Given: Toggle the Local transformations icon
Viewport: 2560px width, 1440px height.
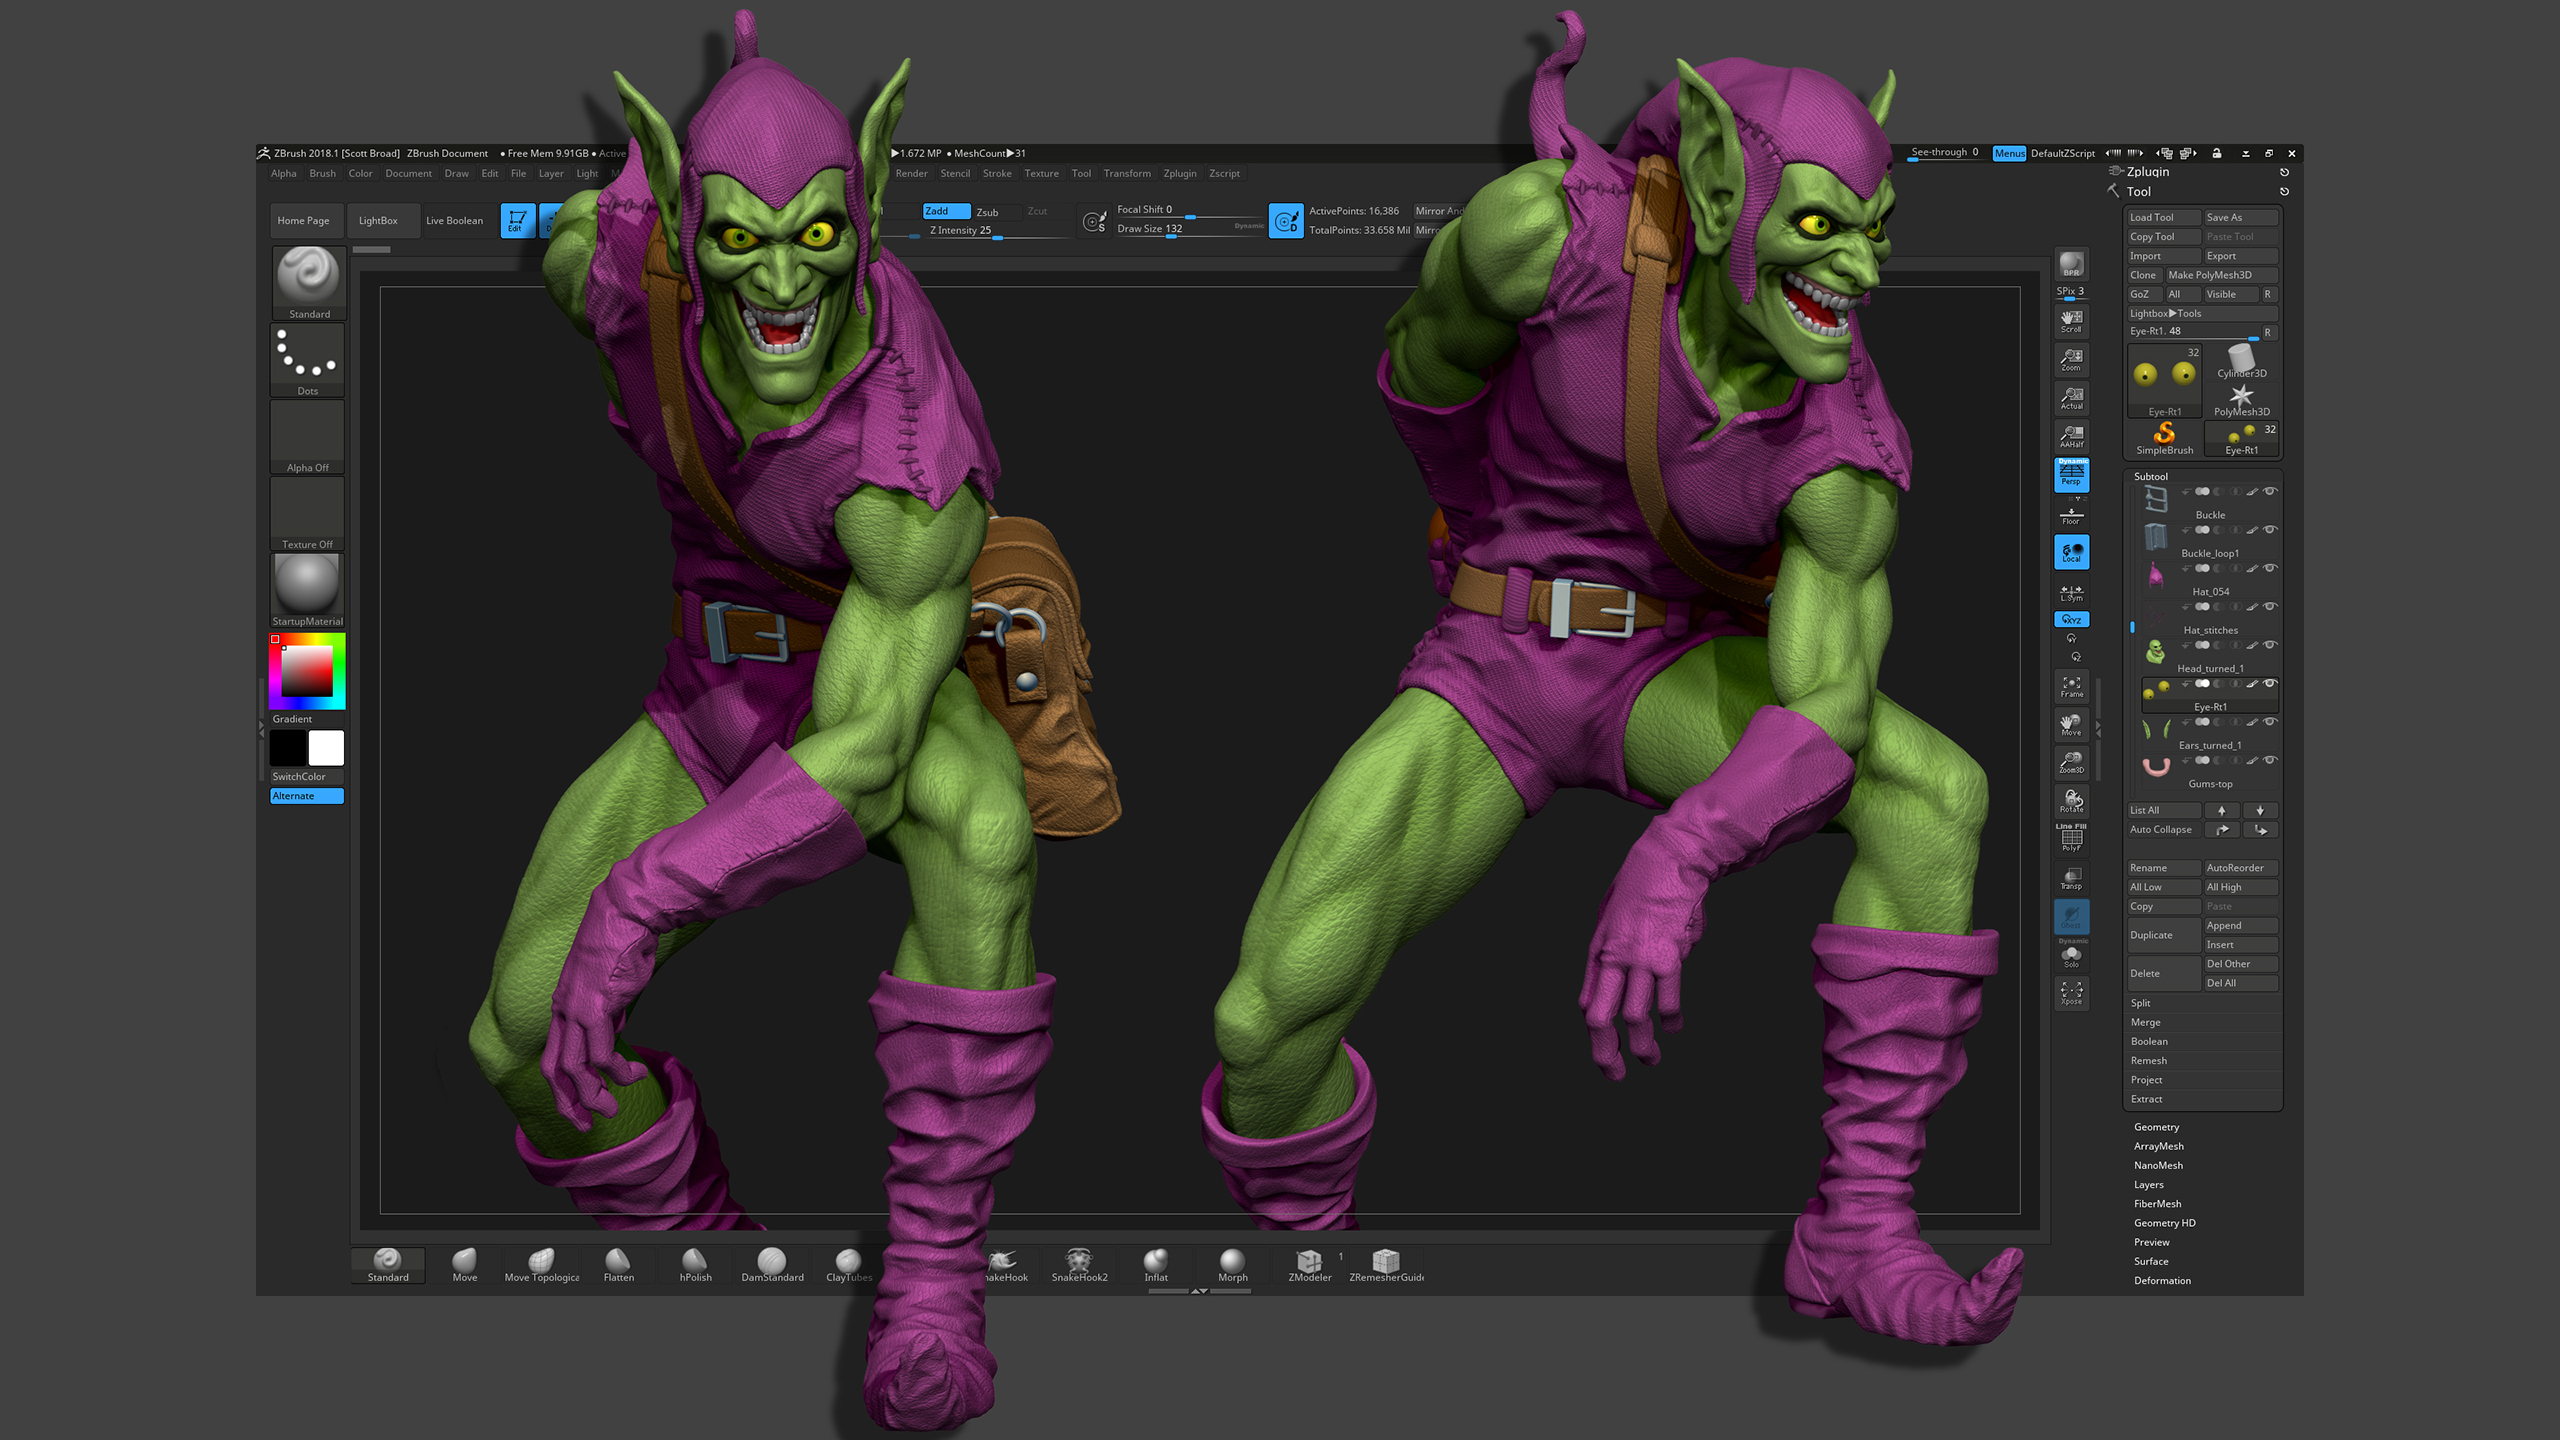Looking at the screenshot, I should (2071, 552).
